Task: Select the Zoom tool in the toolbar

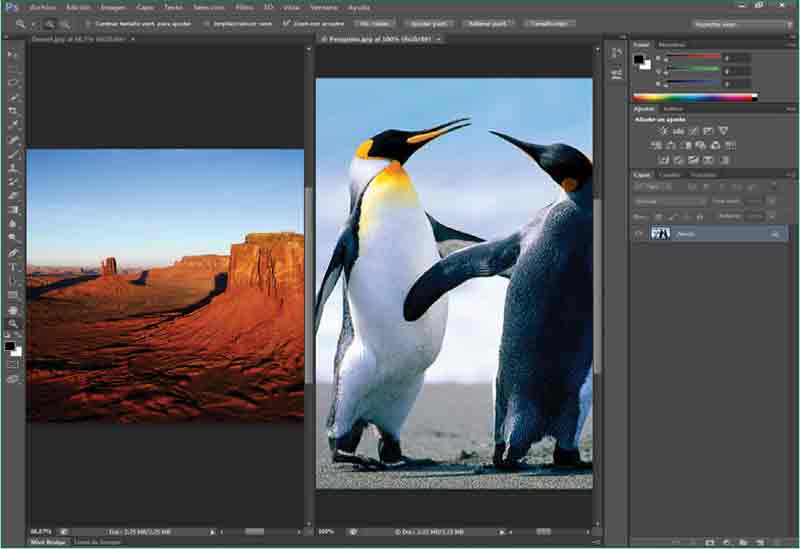Action: click(13, 323)
